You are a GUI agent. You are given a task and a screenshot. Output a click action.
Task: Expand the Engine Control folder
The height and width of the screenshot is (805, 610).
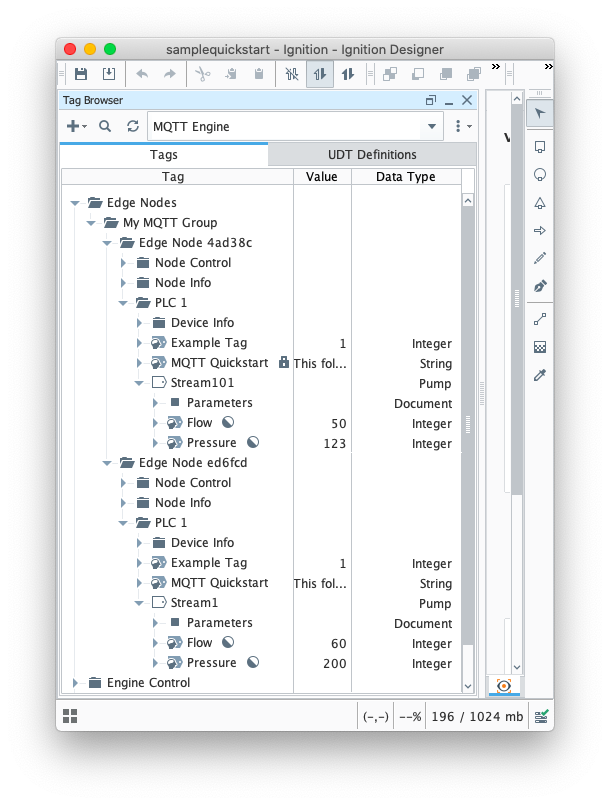click(75, 683)
